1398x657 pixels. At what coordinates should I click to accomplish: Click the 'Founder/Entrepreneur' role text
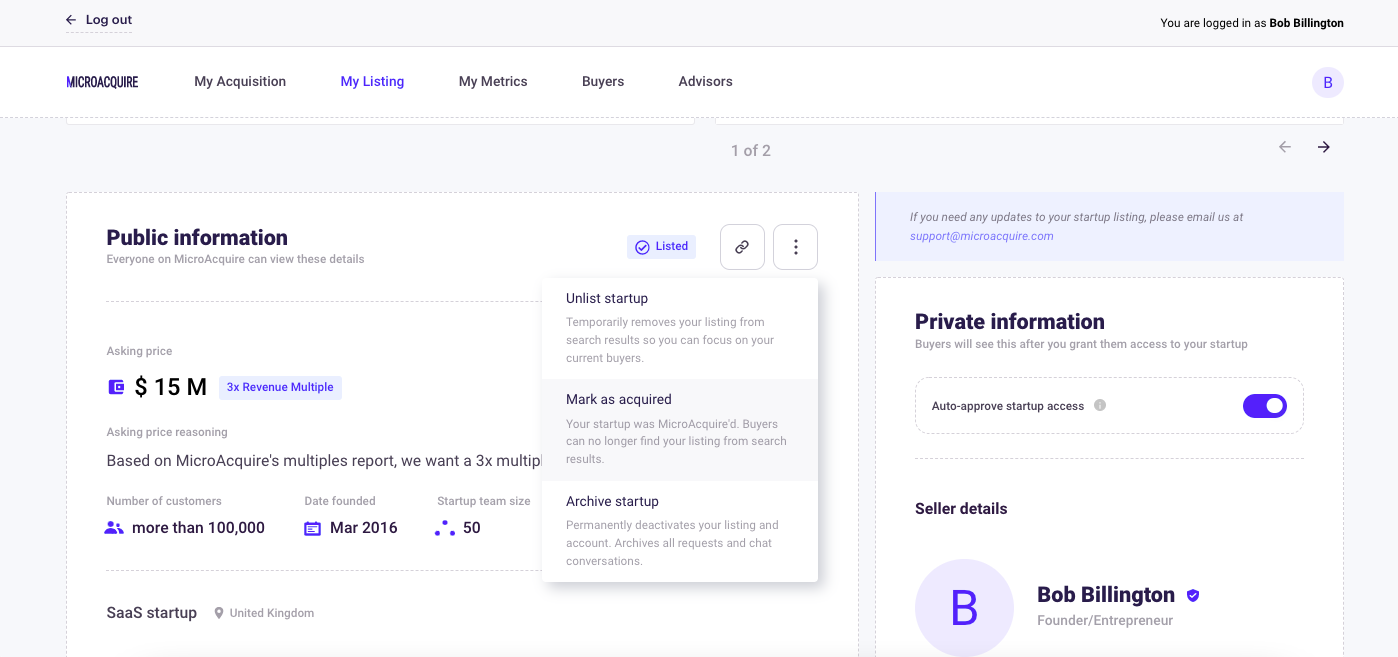[x=1105, y=621]
